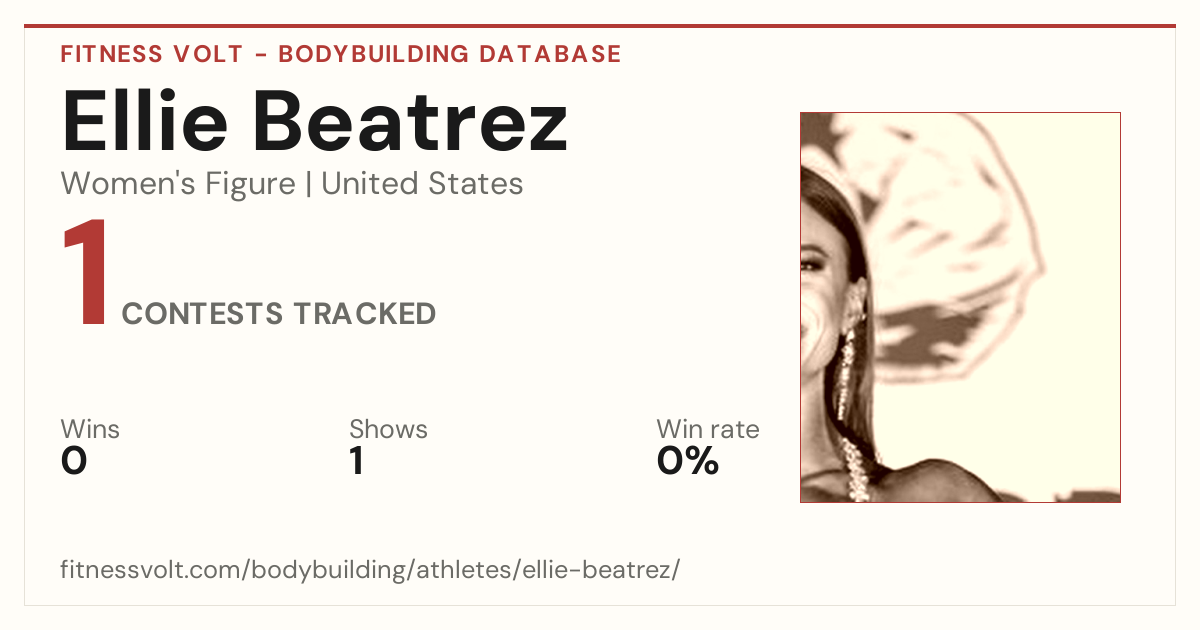Click Women's Figure division text
This screenshot has width=1200, height=630.
[178, 184]
